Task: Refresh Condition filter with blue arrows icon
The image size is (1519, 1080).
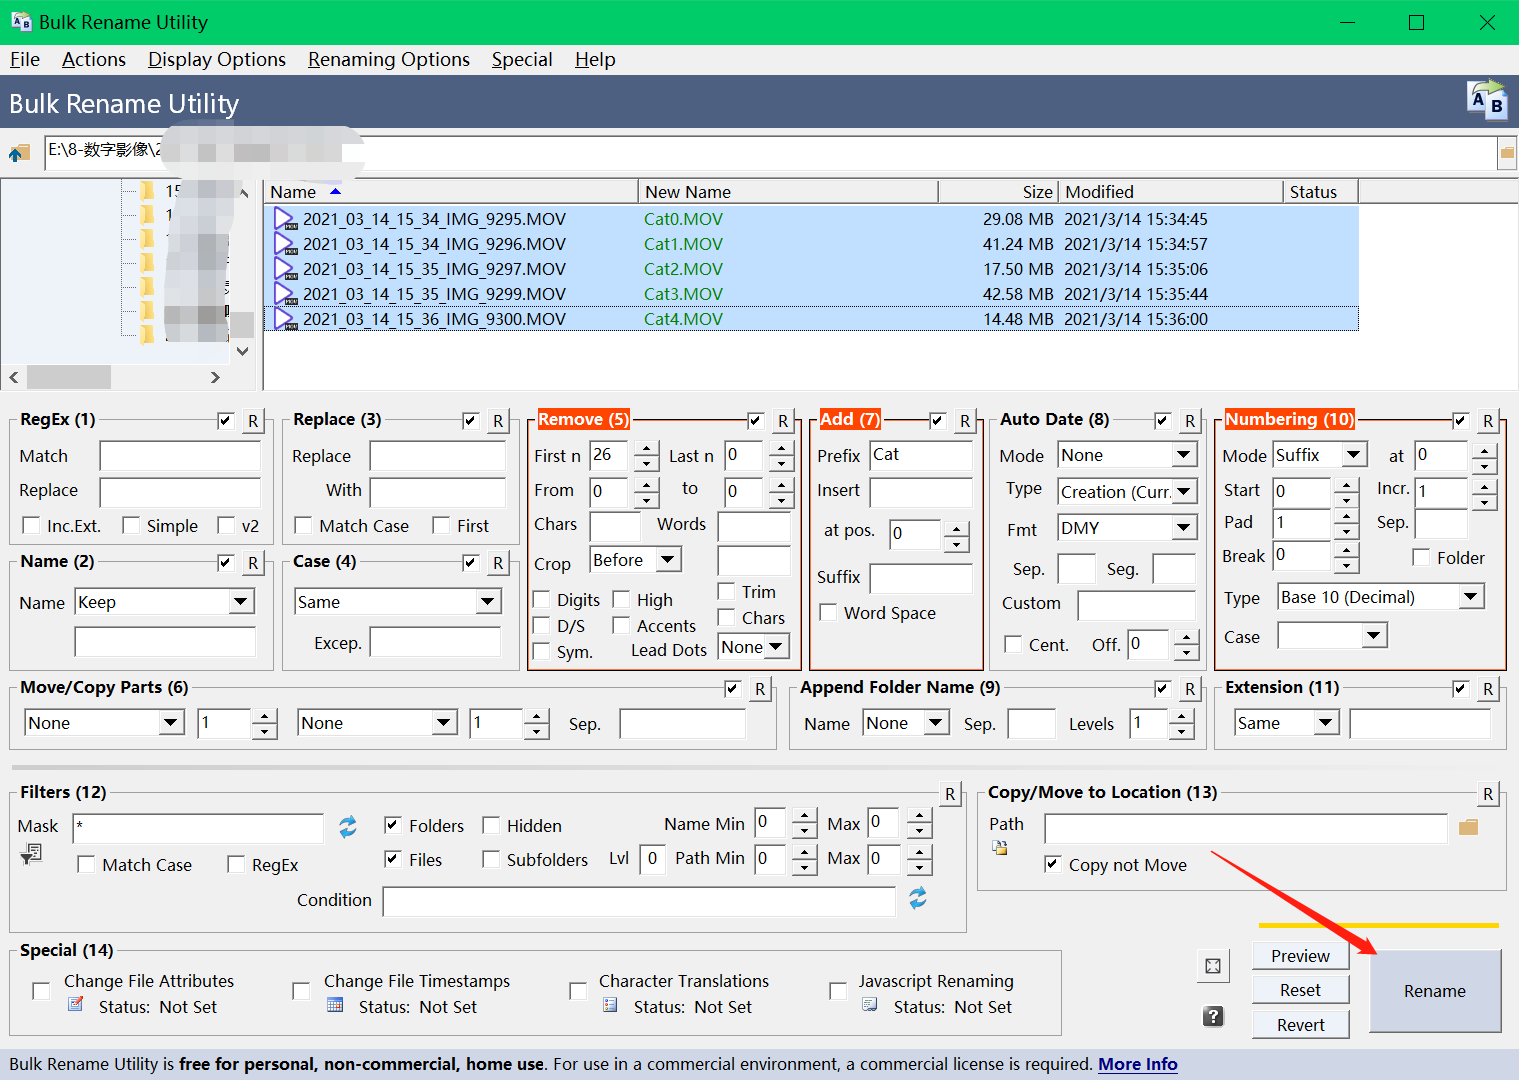Action: [x=918, y=899]
